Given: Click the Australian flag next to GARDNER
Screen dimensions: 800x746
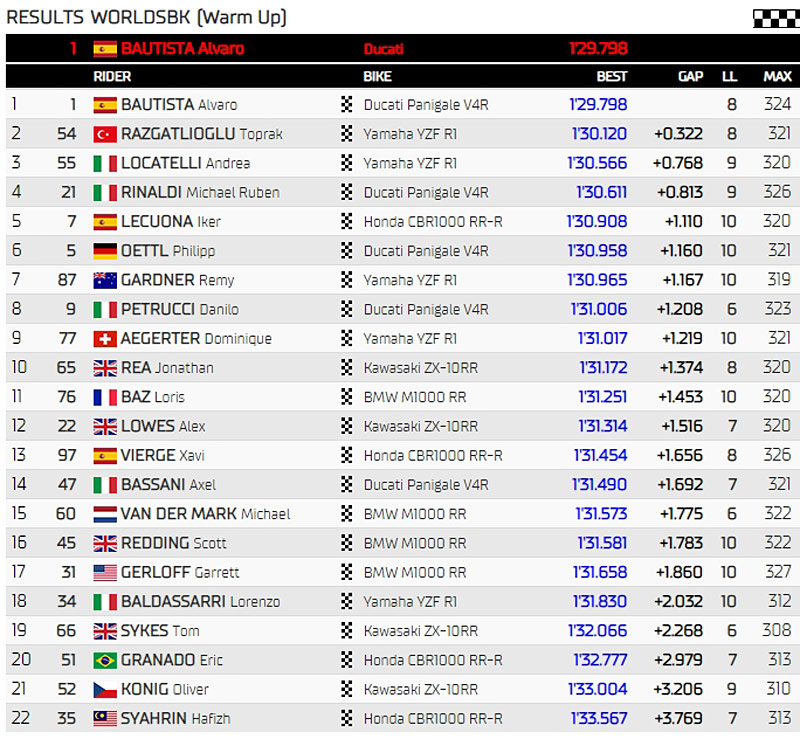Looking at the screenshot, I should click(x=105, y=280).
